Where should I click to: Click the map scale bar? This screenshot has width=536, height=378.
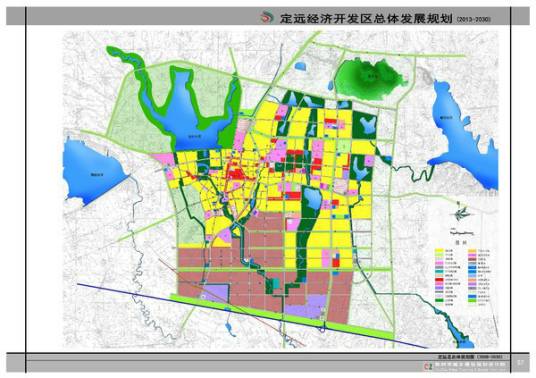click(462, 232)
